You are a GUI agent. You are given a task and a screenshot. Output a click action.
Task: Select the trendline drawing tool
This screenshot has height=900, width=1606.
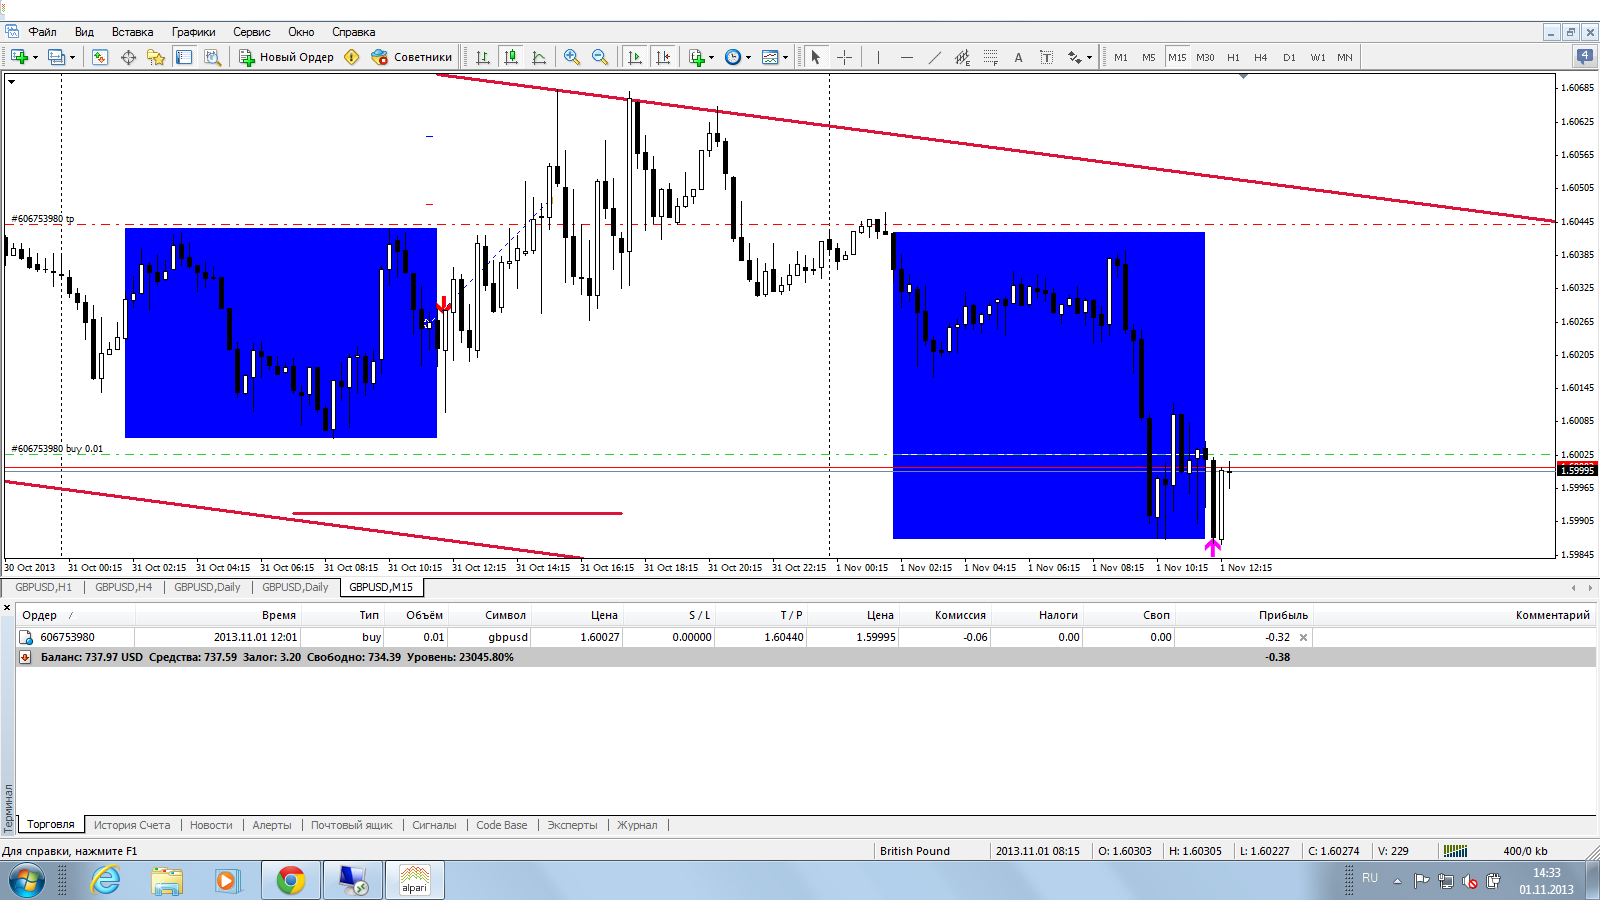coord(934,57)
